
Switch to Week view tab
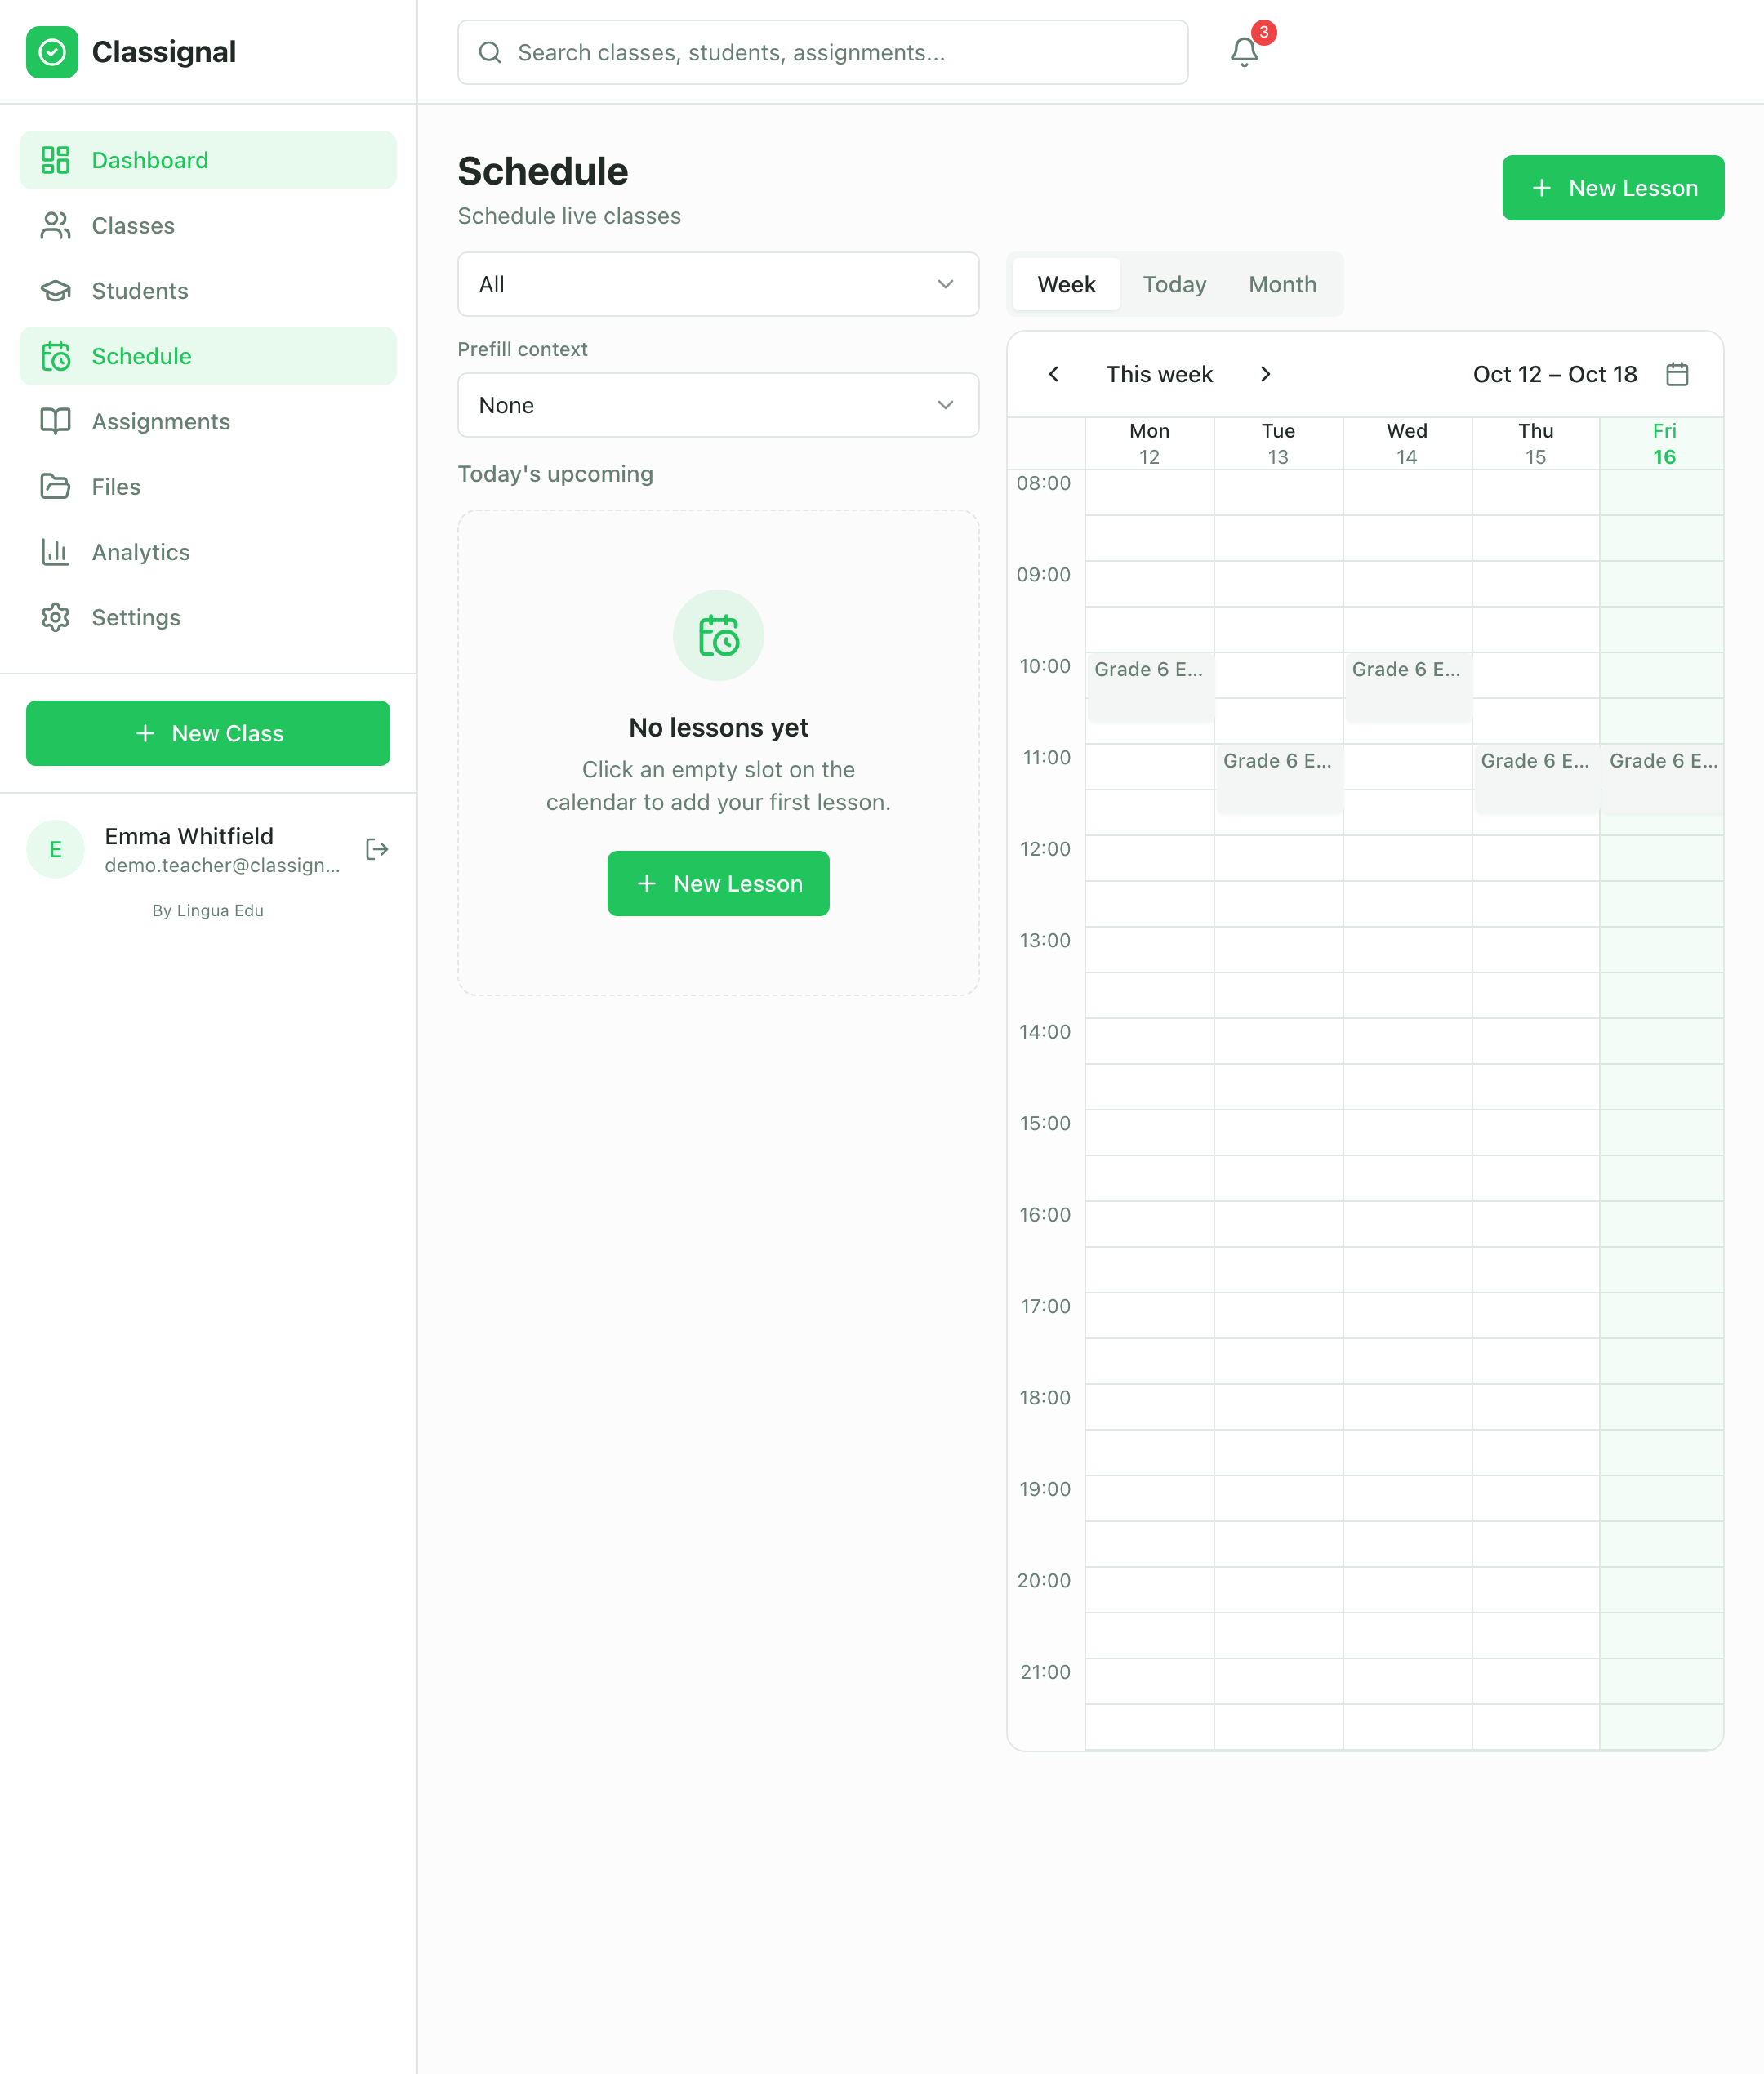point(1066,284)
